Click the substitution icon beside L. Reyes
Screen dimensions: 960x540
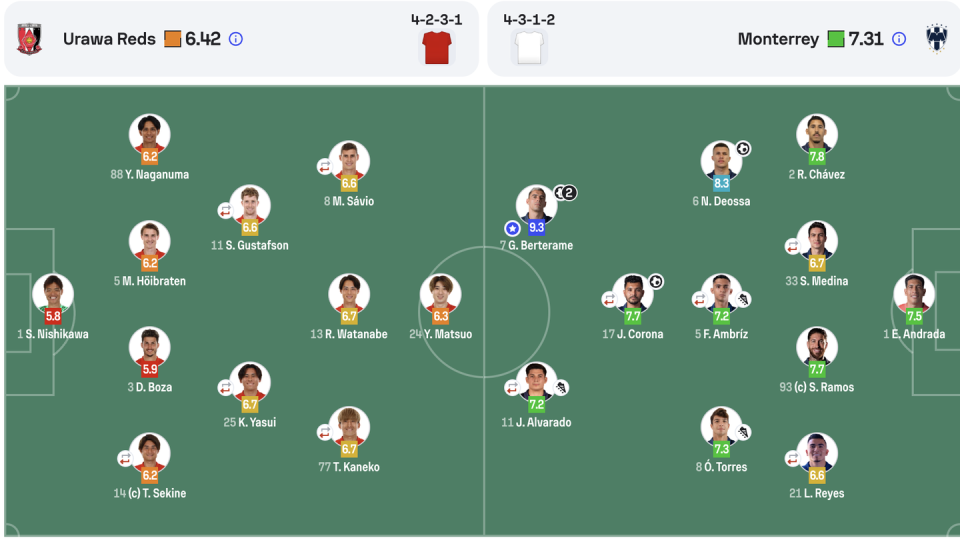coord(792,458)
